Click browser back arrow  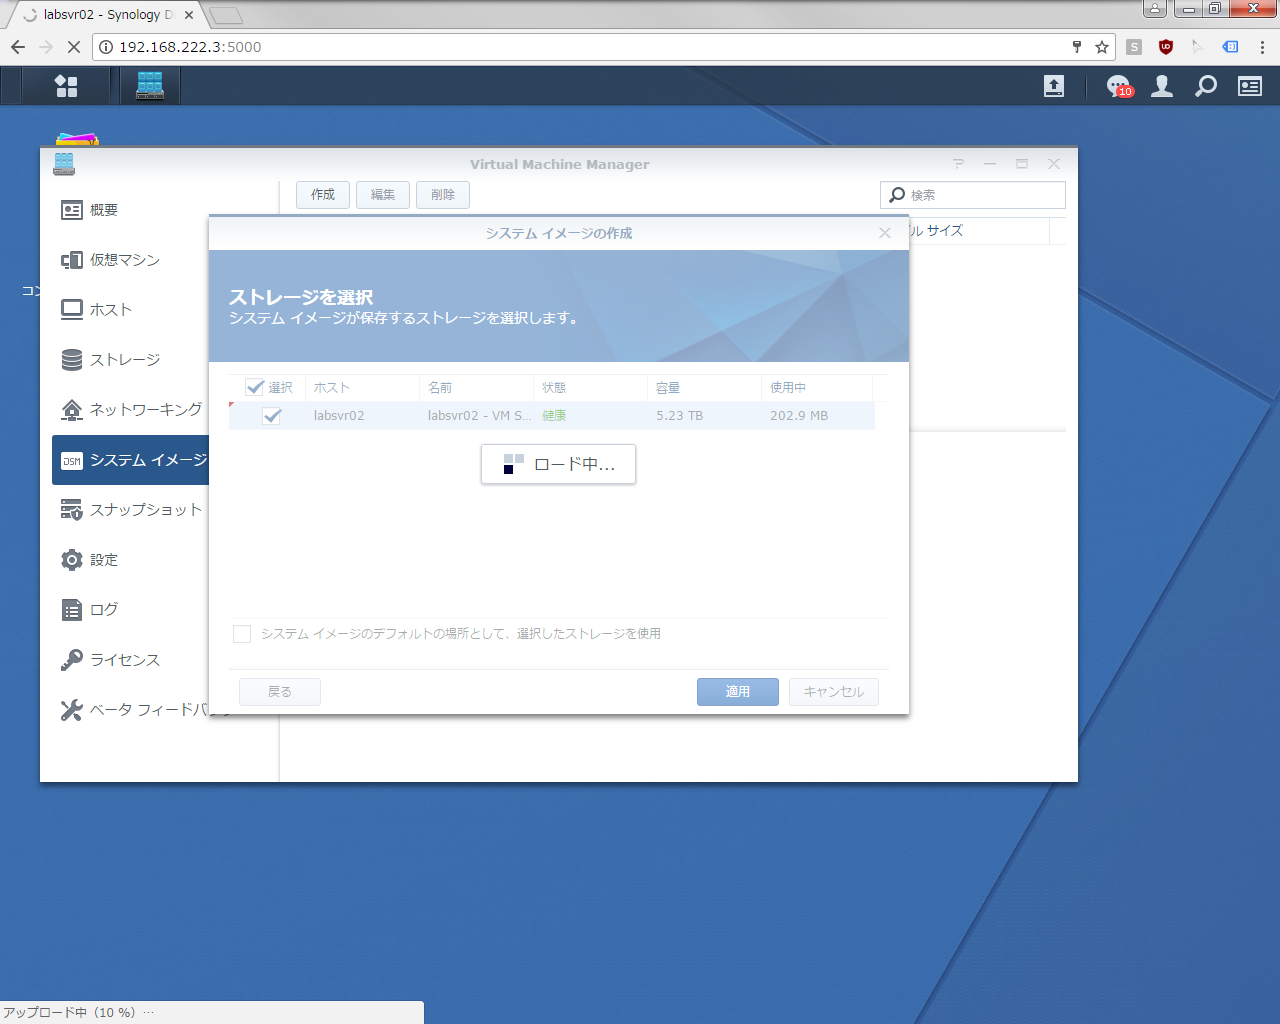click(x=18, y=47)
